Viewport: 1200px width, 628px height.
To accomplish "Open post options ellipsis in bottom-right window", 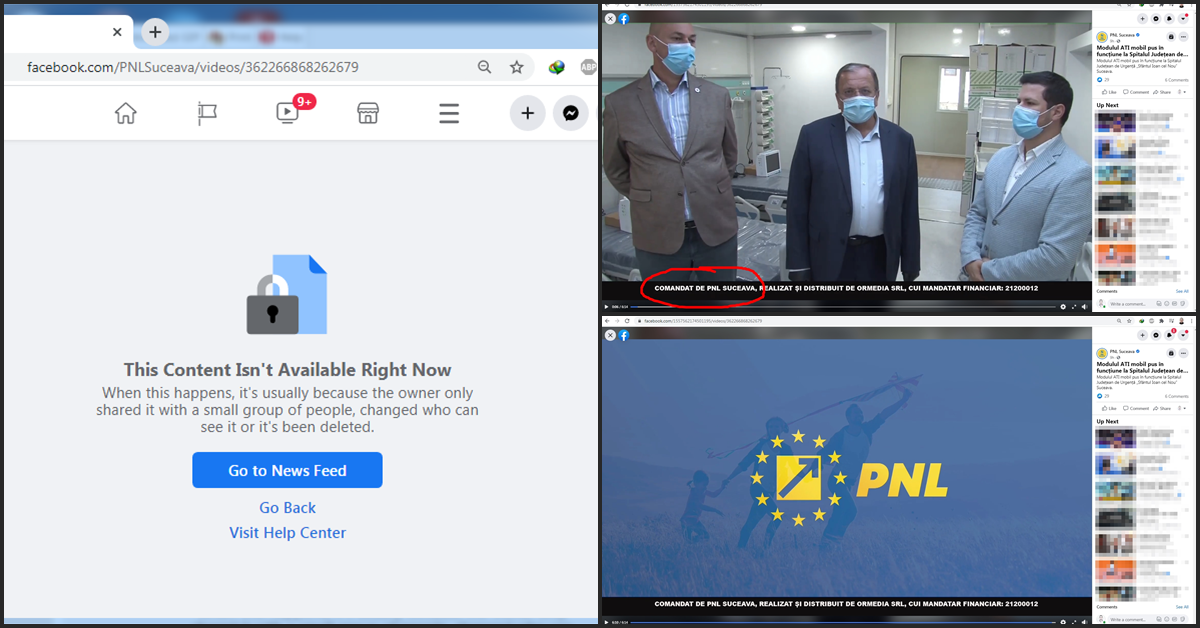I will click(1183, 353).
